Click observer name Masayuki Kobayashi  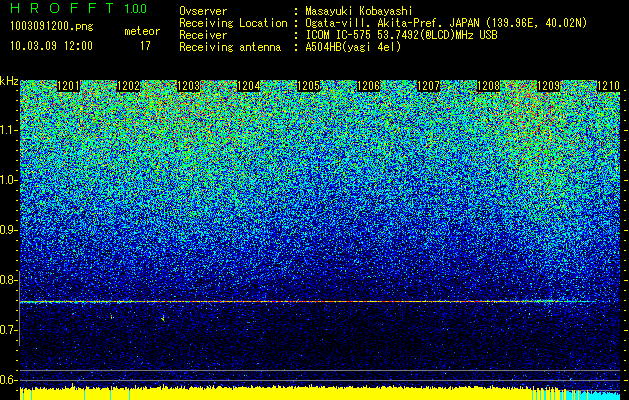359,11
